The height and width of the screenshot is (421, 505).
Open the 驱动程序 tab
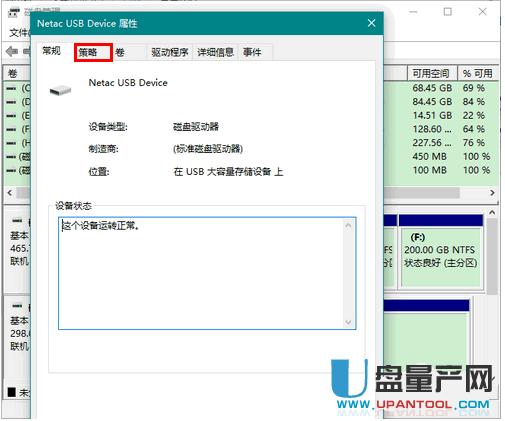click(x=170, y=52)
